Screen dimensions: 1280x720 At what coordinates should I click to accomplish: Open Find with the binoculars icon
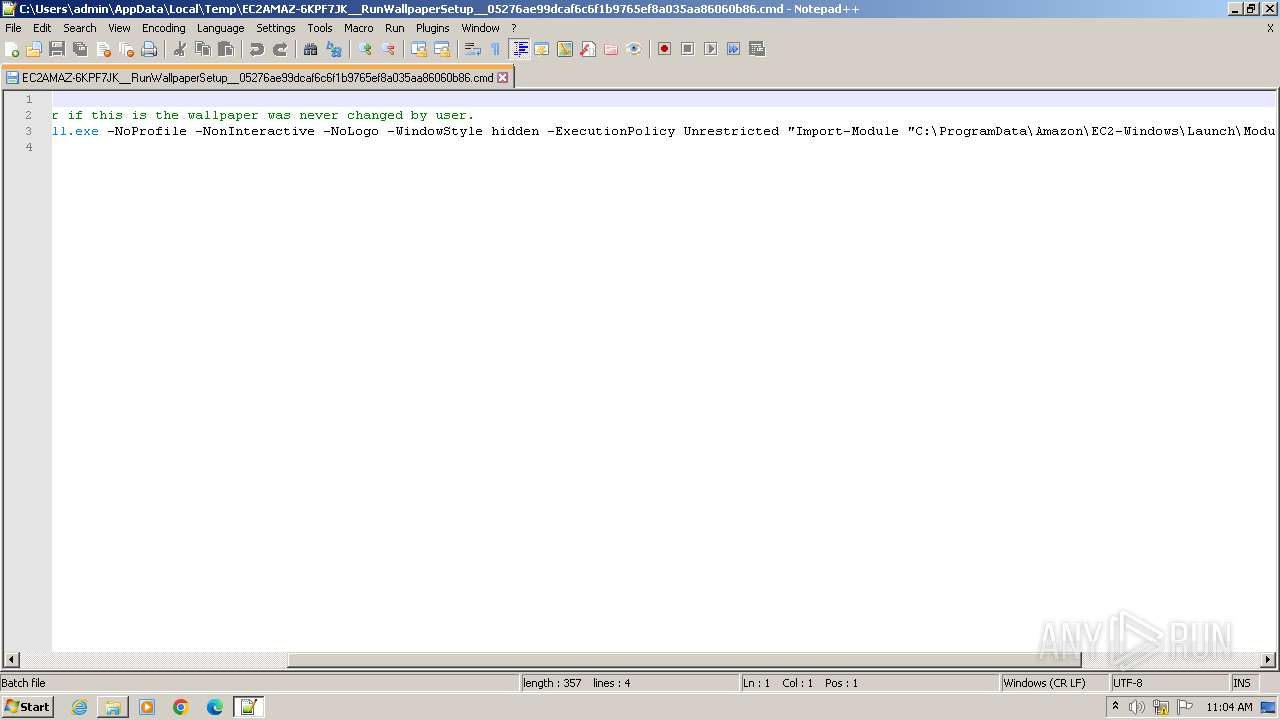tap(311, 49)
